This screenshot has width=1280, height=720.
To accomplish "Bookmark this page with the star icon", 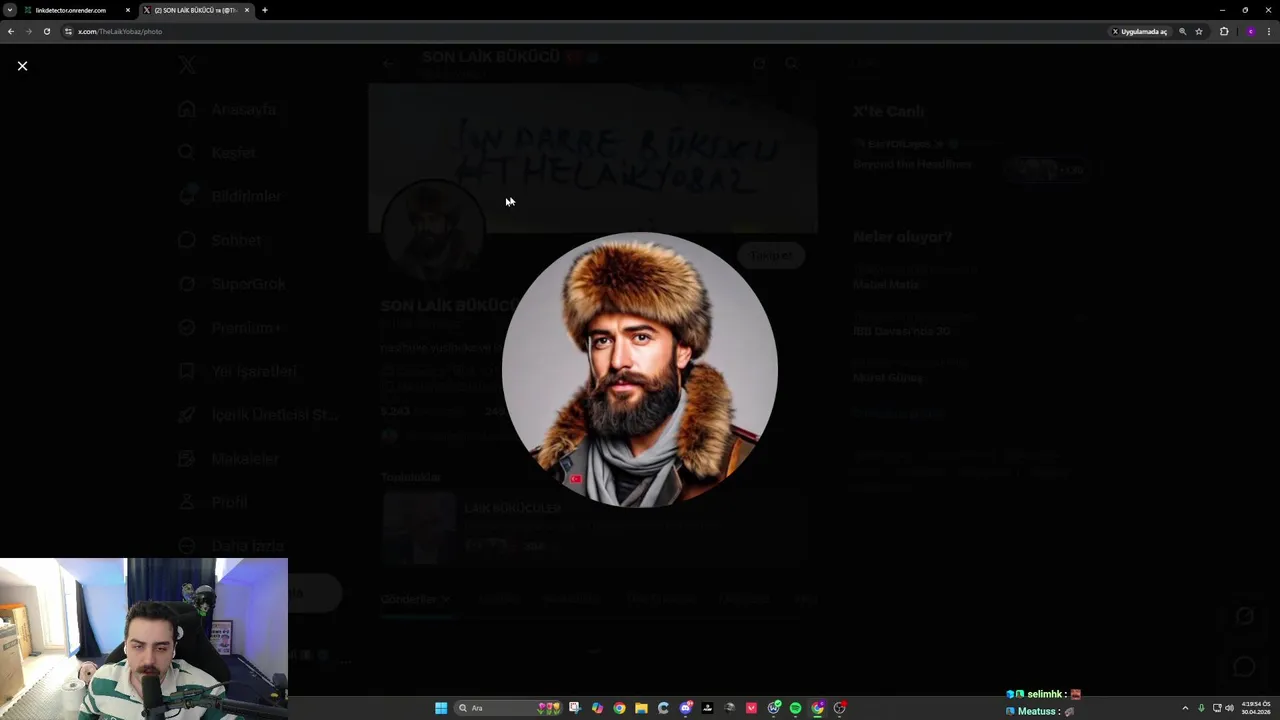I will pyautogui.click(x=1198, y=31).
